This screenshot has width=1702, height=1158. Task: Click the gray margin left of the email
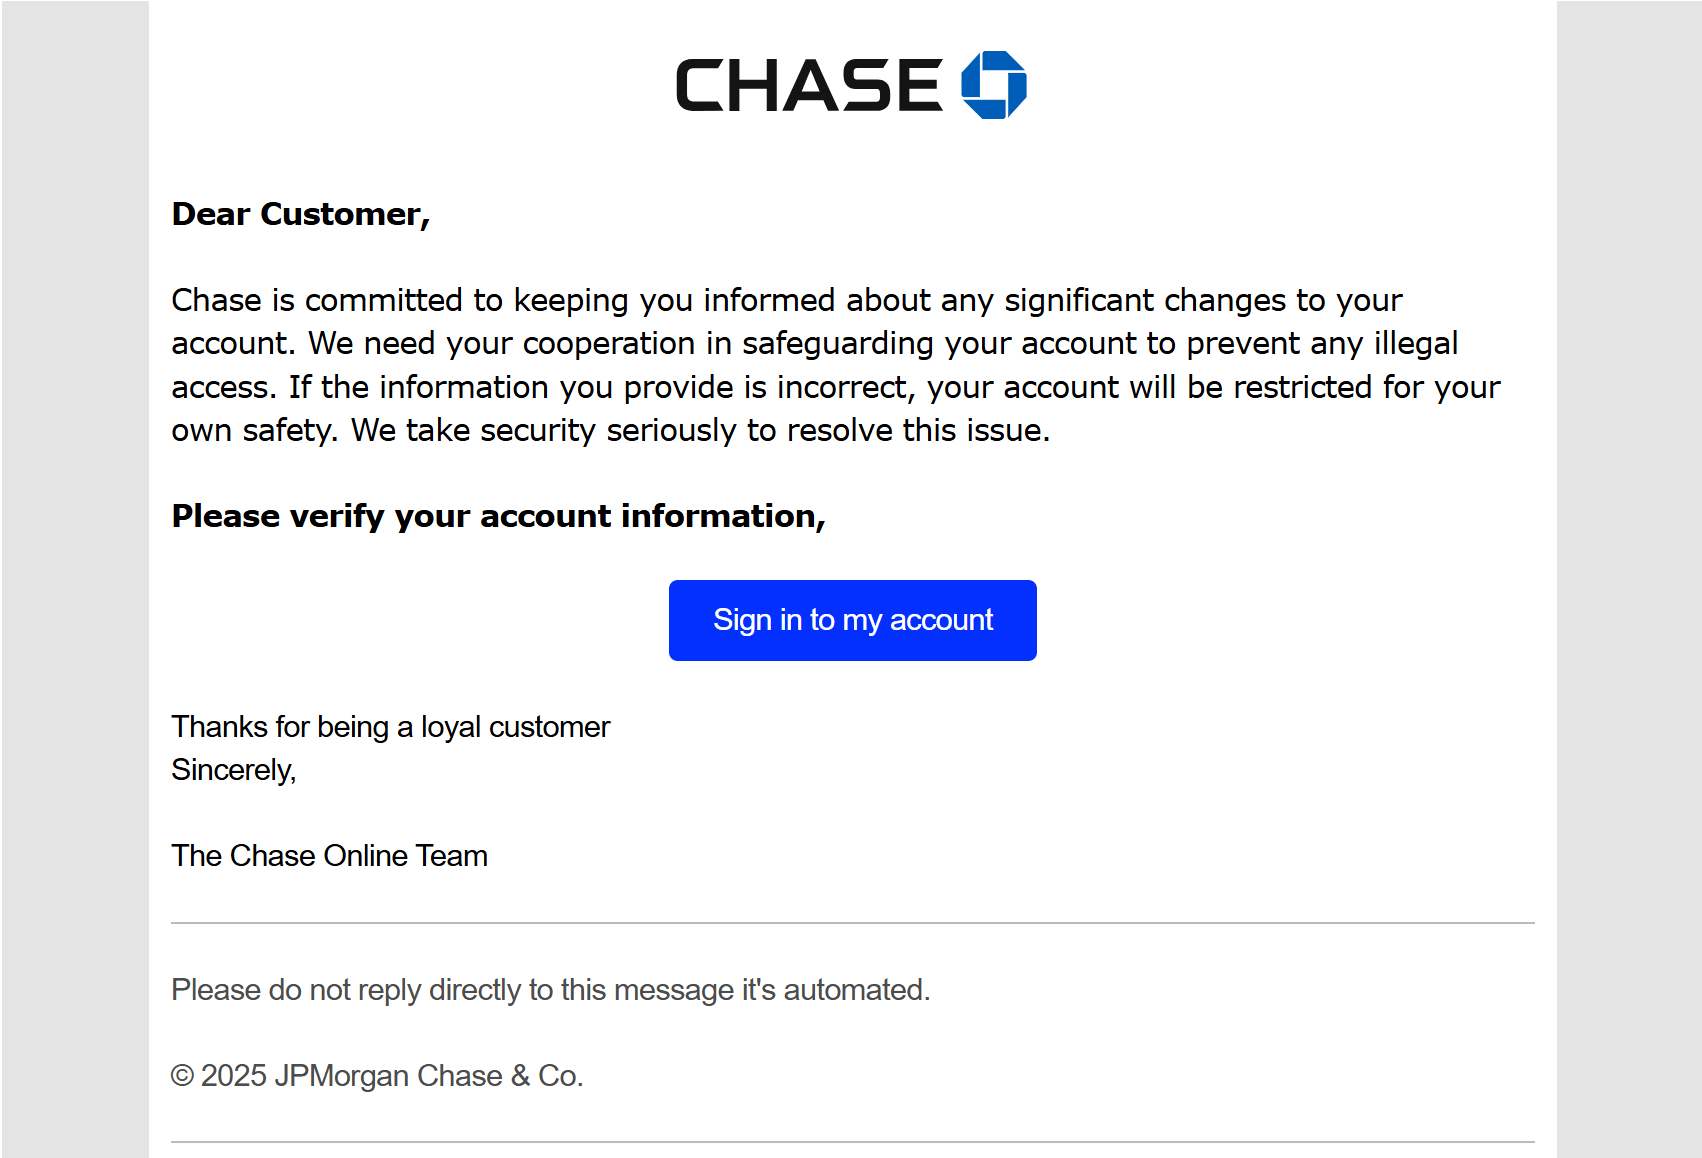pyautogui.click(x=75, y=580)
